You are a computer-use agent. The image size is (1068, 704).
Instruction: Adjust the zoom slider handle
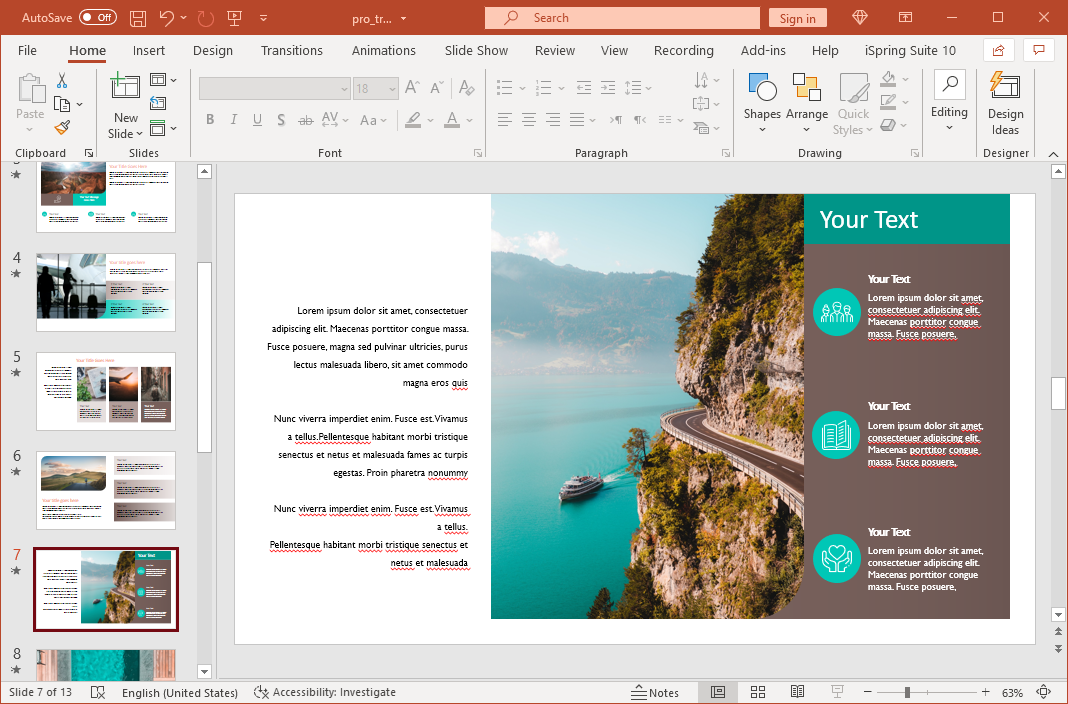point(907,692)
